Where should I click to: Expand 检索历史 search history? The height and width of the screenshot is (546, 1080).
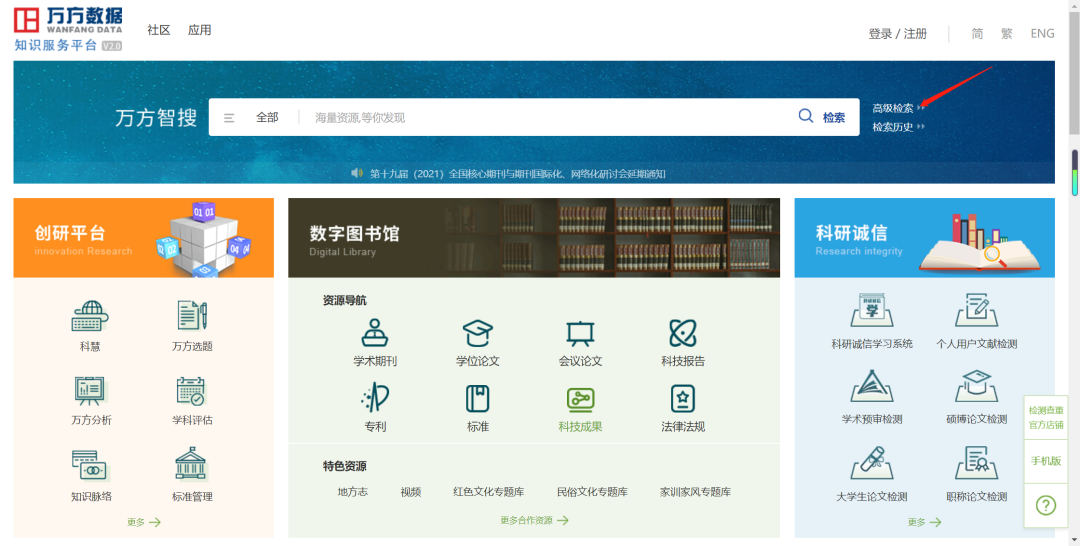[898, 127]
